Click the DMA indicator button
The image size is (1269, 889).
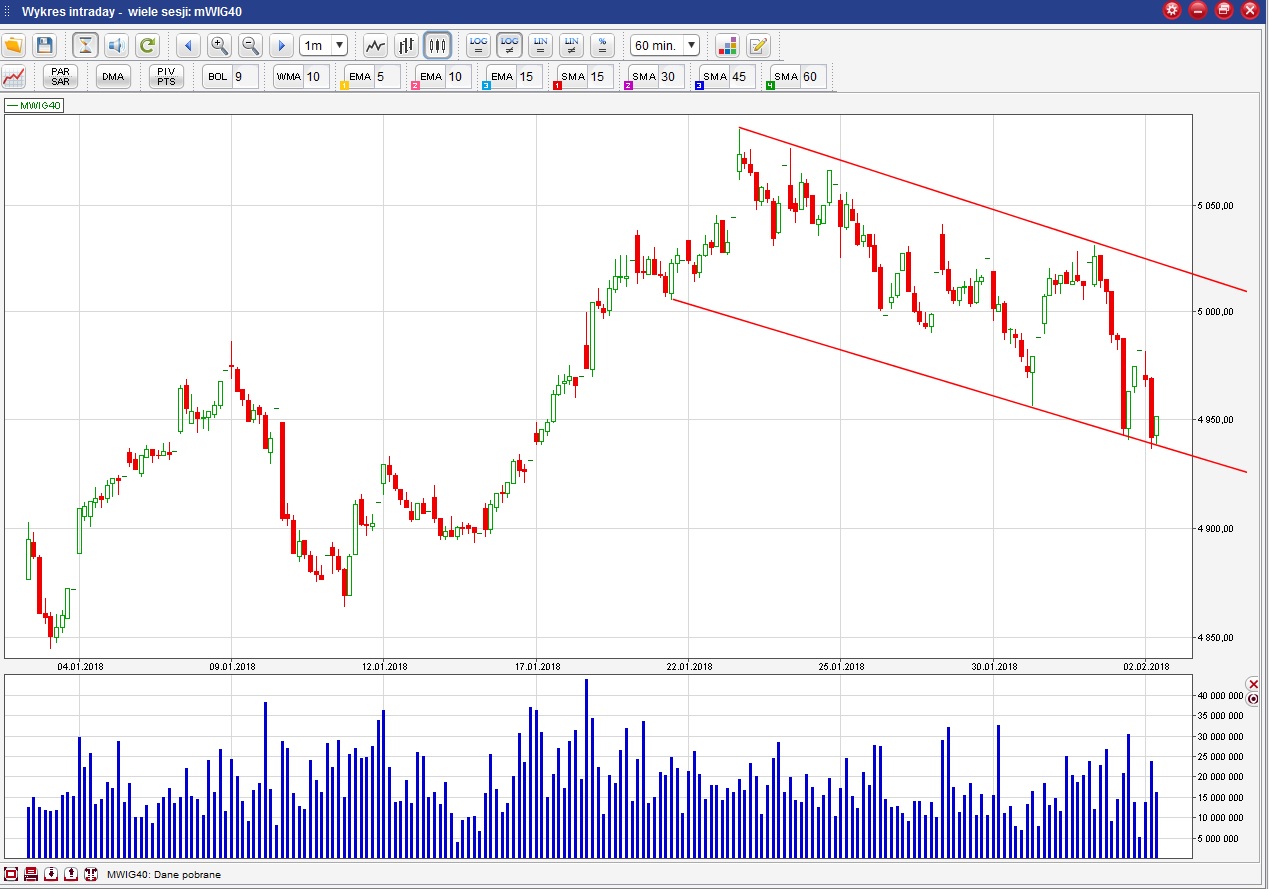click(x=113, y=76)
